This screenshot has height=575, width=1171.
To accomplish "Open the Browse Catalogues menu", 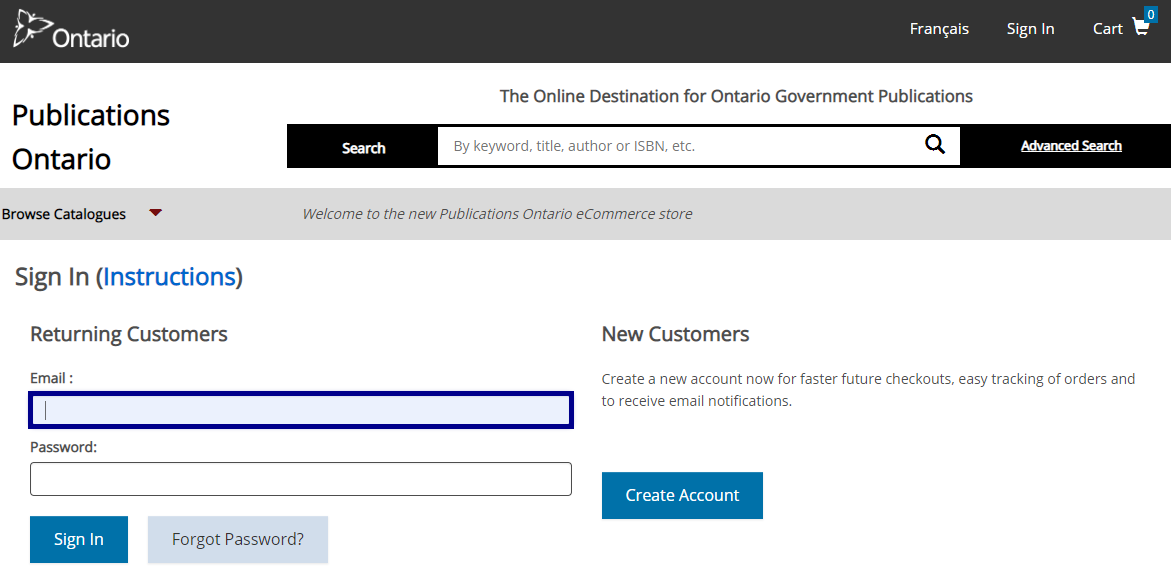I will pos(64,214).
